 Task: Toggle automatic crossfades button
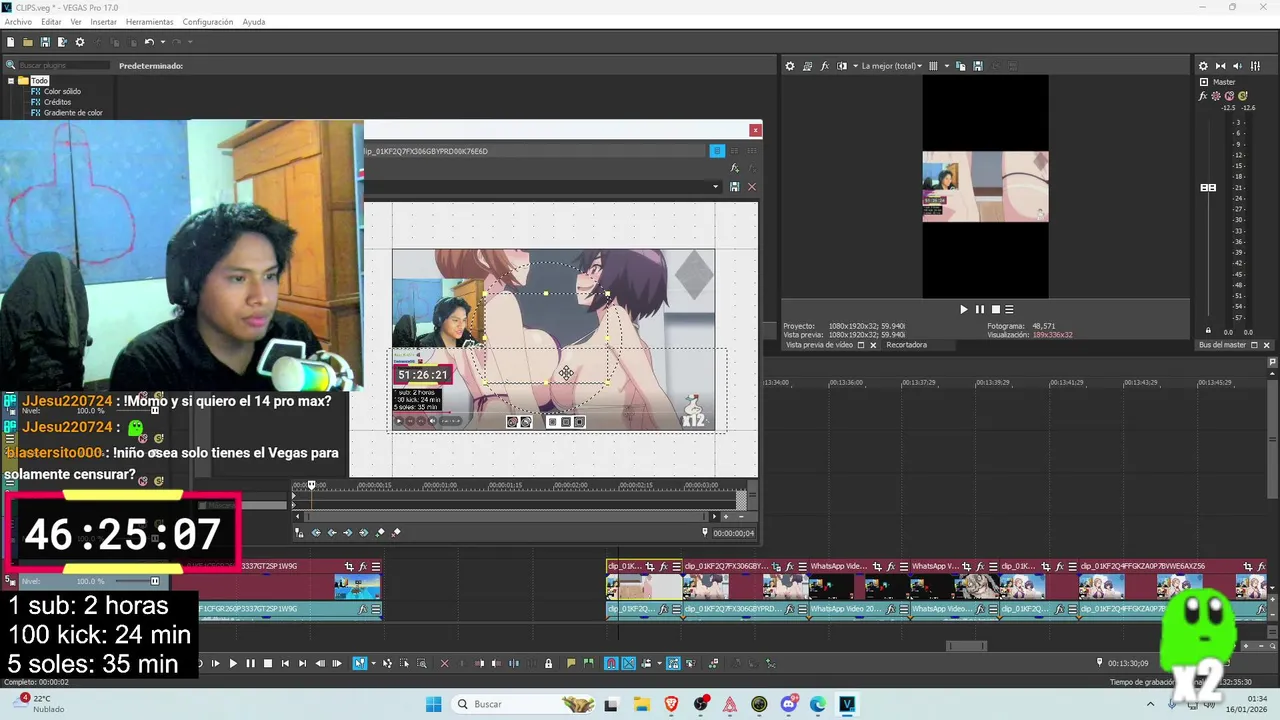[x=629, y=663]
